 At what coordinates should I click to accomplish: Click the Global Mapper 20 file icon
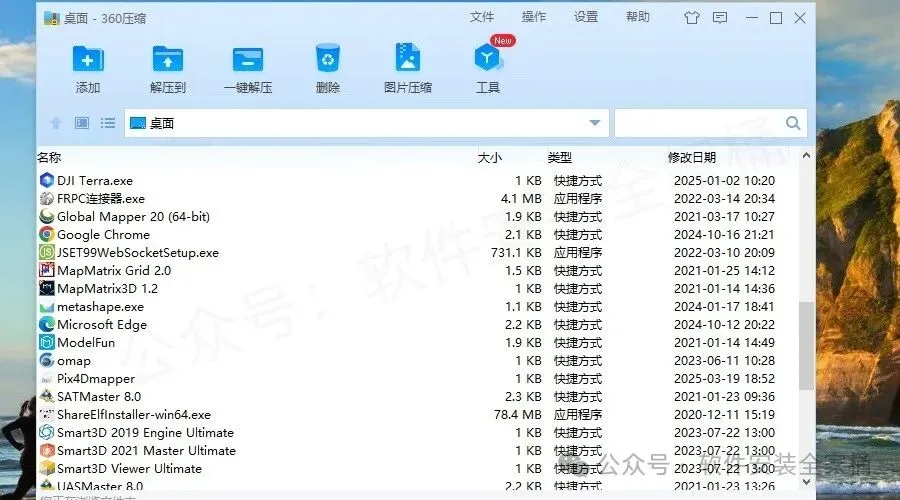click(x=46, y=216)
